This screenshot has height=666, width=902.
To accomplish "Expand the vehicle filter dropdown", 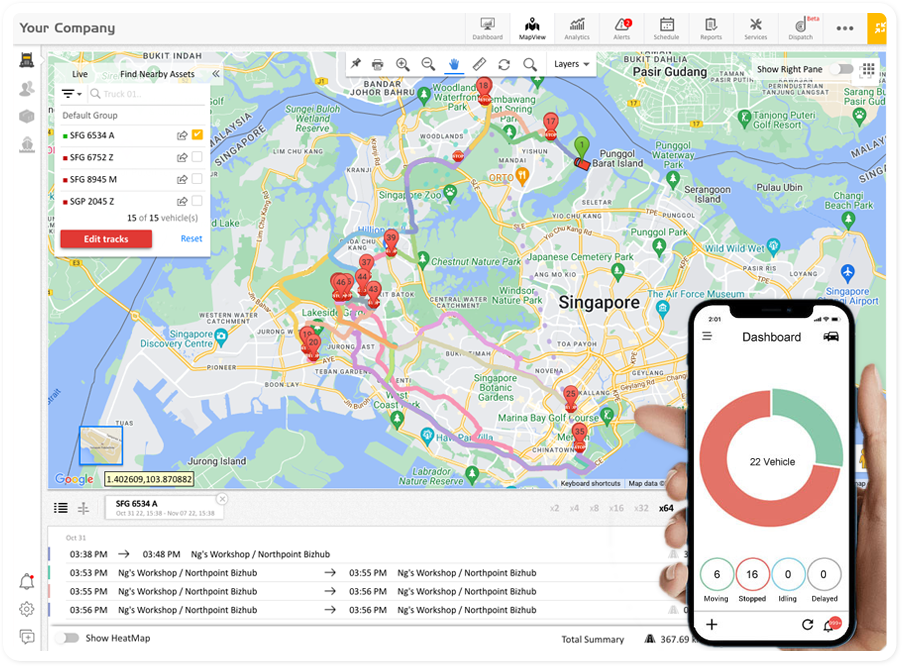I will (72, 94).
